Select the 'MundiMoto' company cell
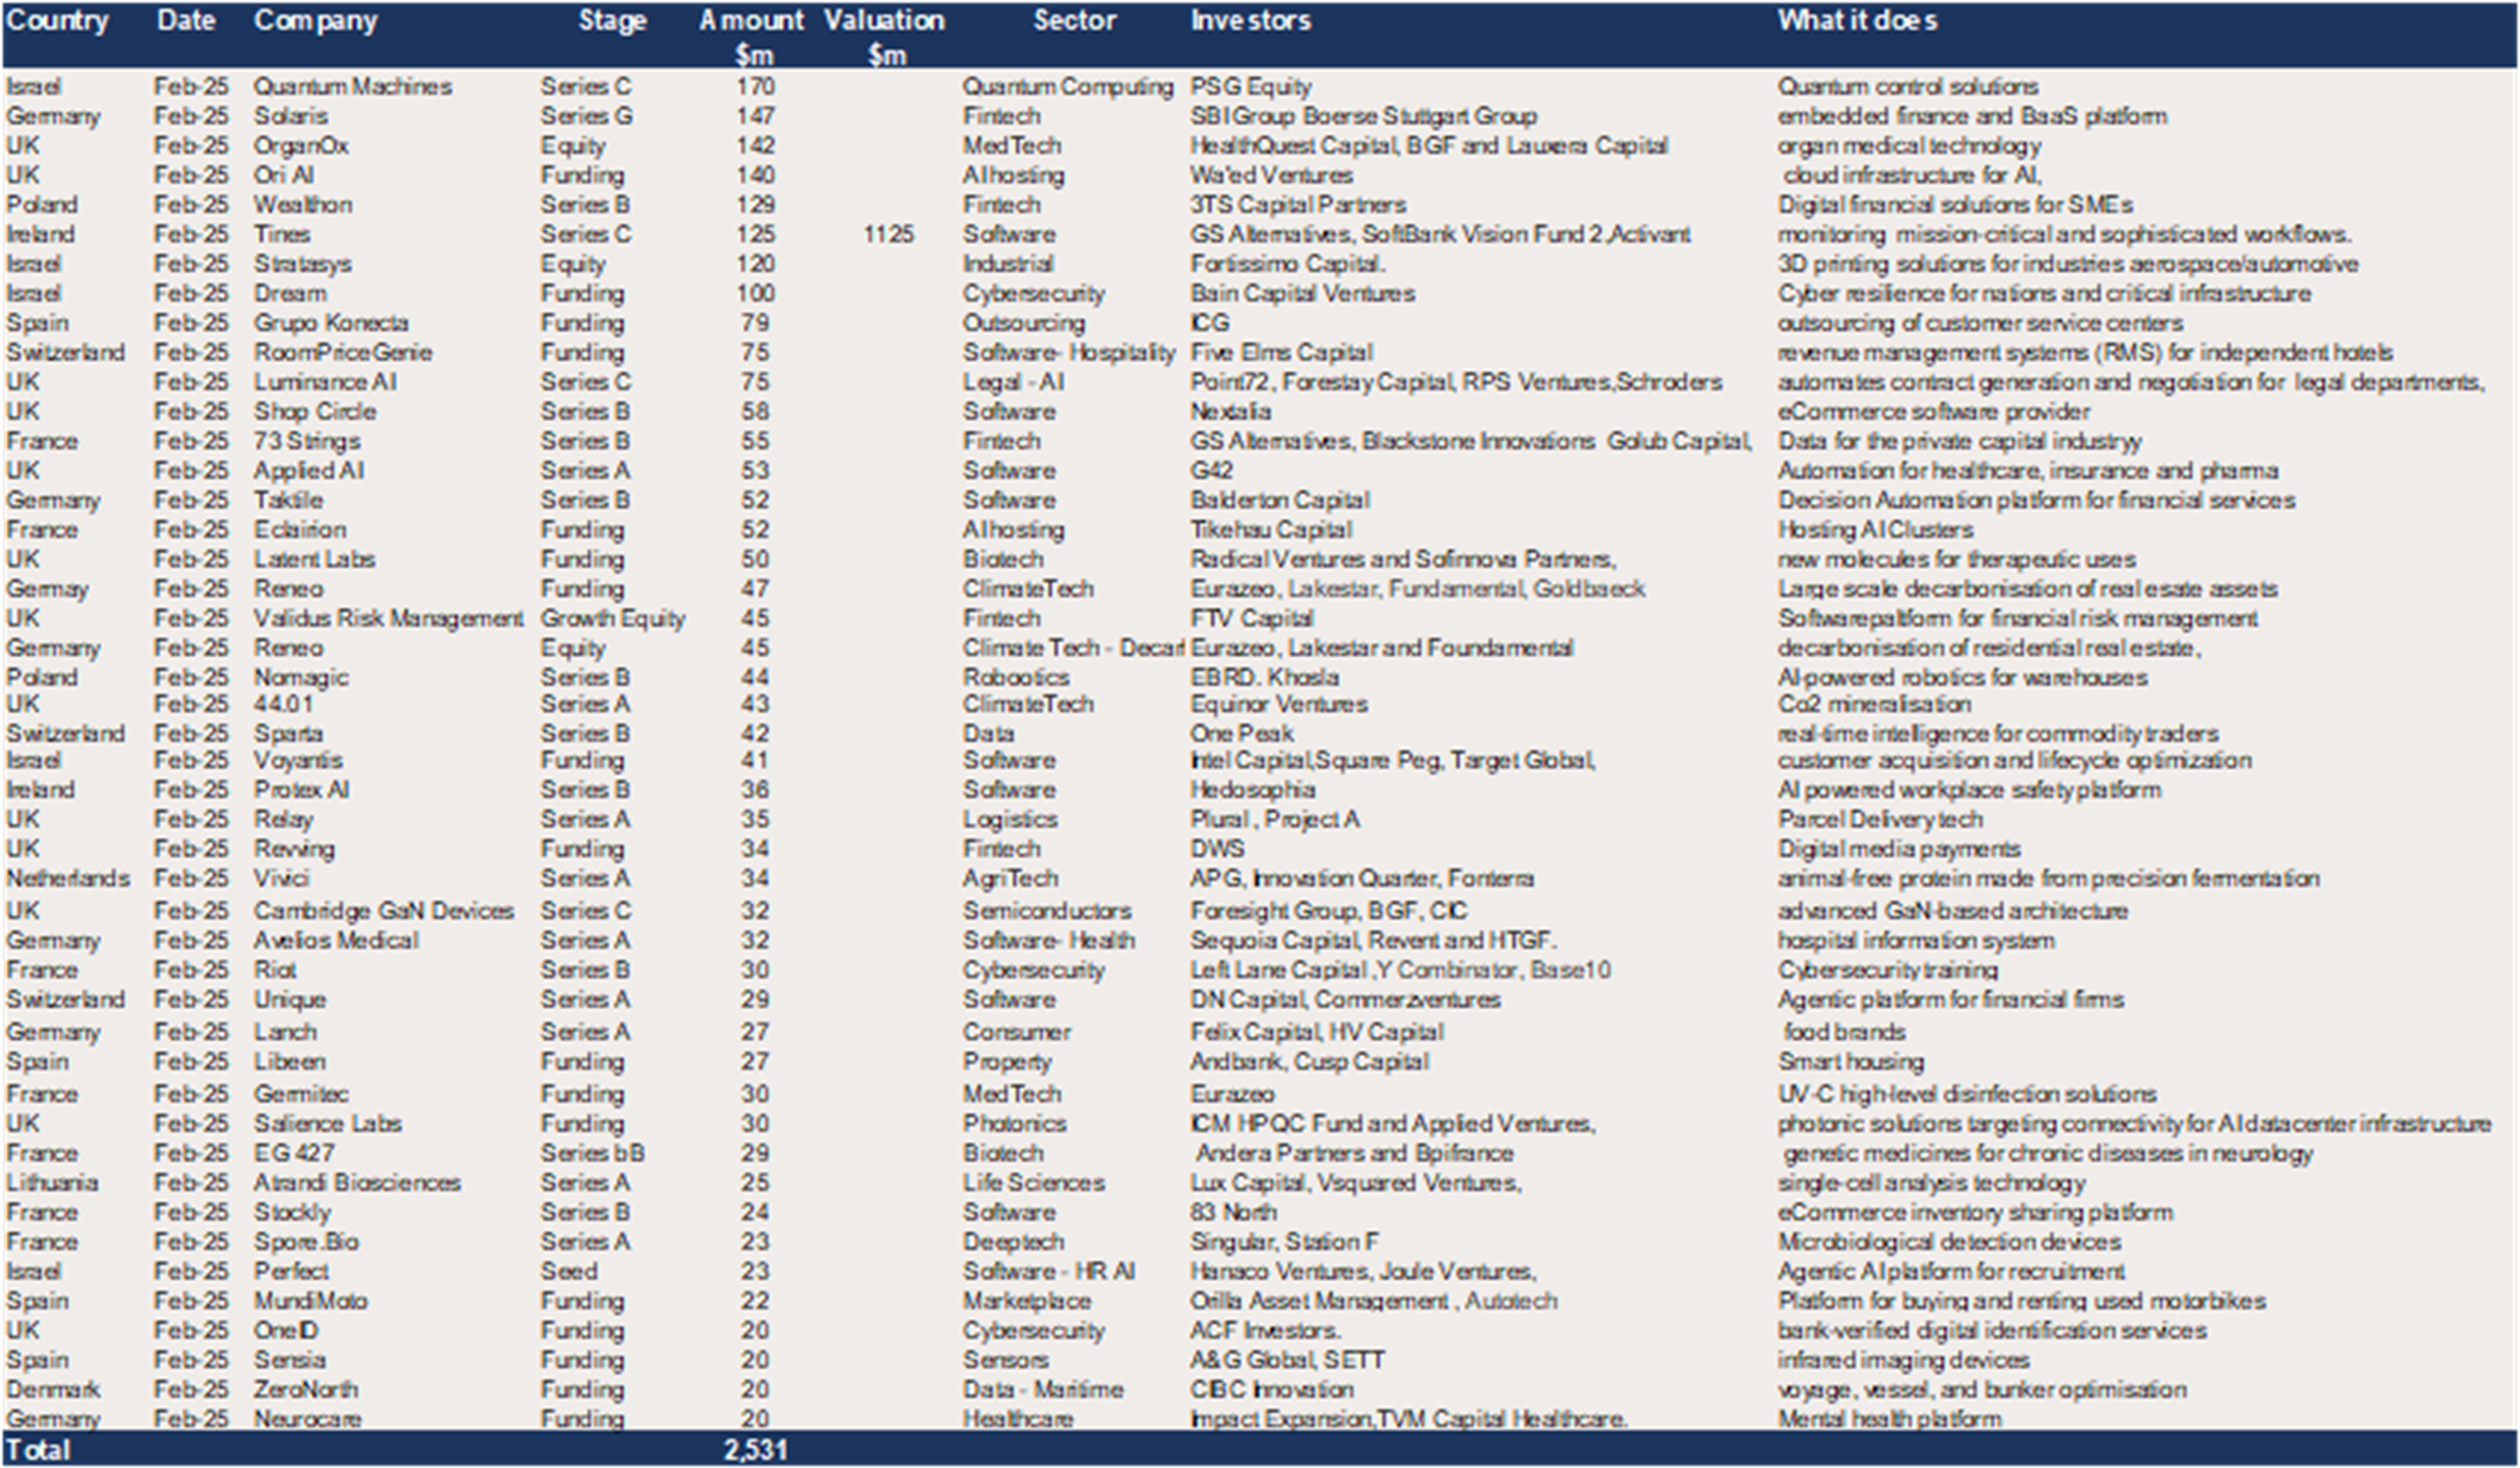Viewport: 2520px width, 1468px height. point(310,1301)
